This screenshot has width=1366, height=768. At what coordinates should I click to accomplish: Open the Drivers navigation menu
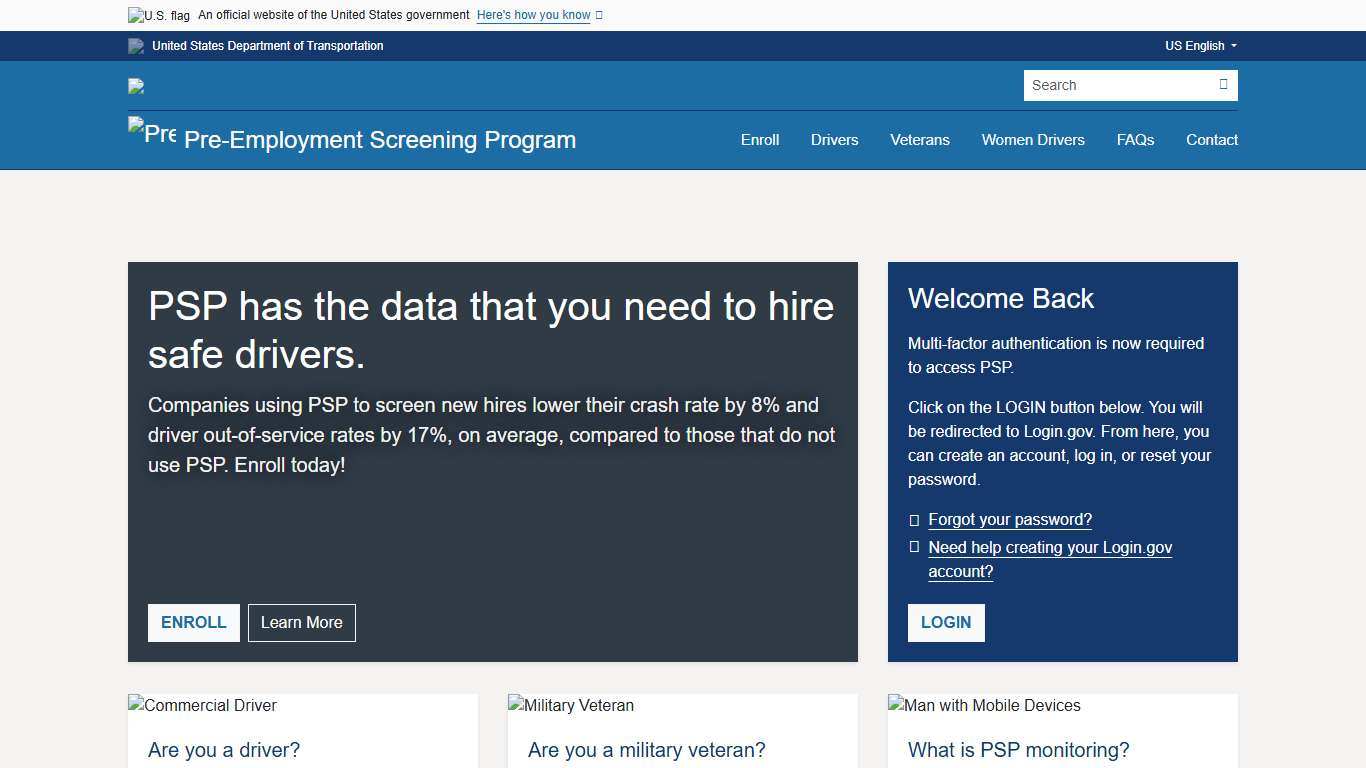(x=834, y=140)
